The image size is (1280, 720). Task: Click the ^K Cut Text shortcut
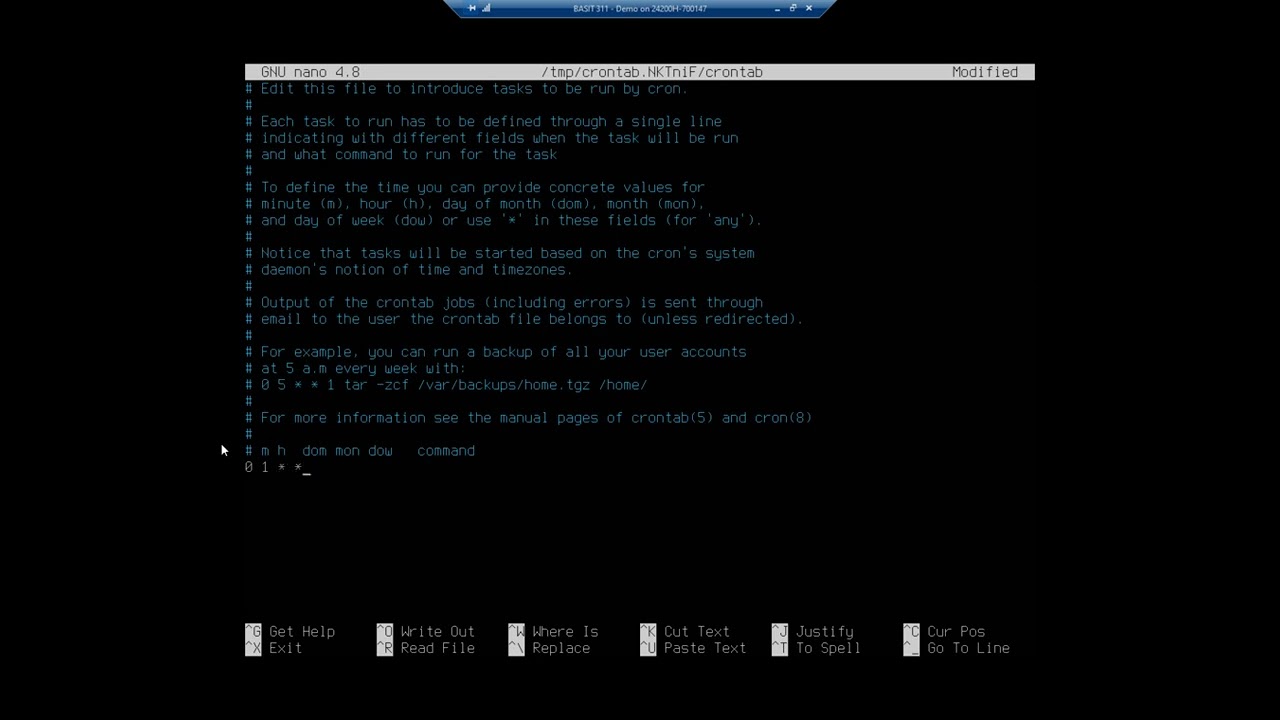click(685, 632)
